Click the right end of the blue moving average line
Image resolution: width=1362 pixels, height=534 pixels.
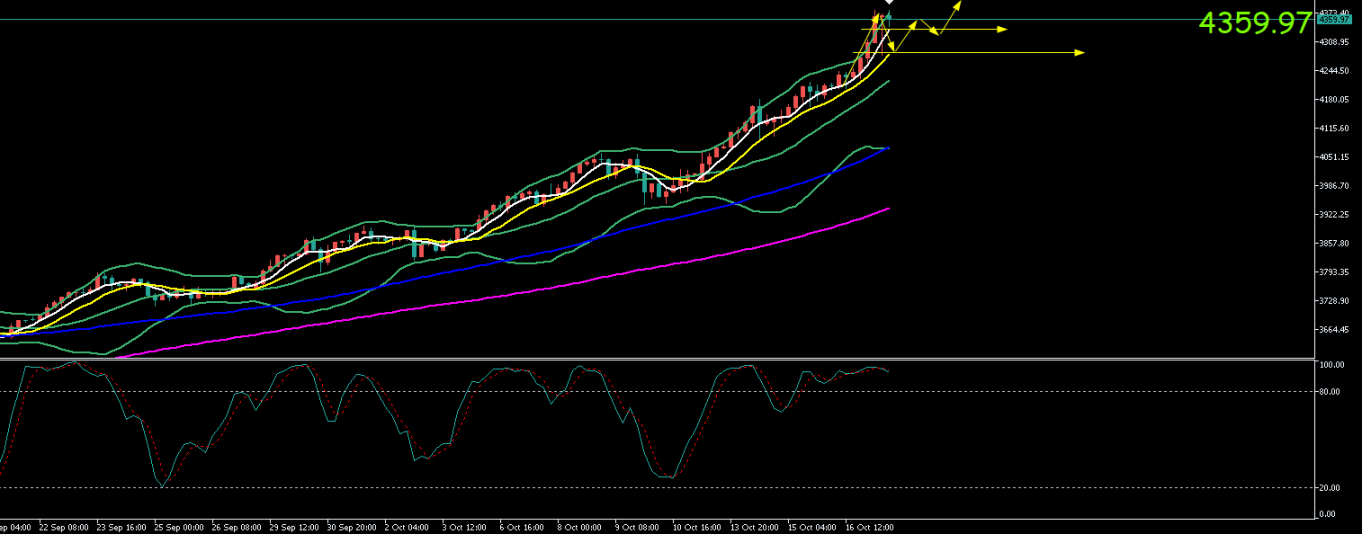(x=888, y=148)
